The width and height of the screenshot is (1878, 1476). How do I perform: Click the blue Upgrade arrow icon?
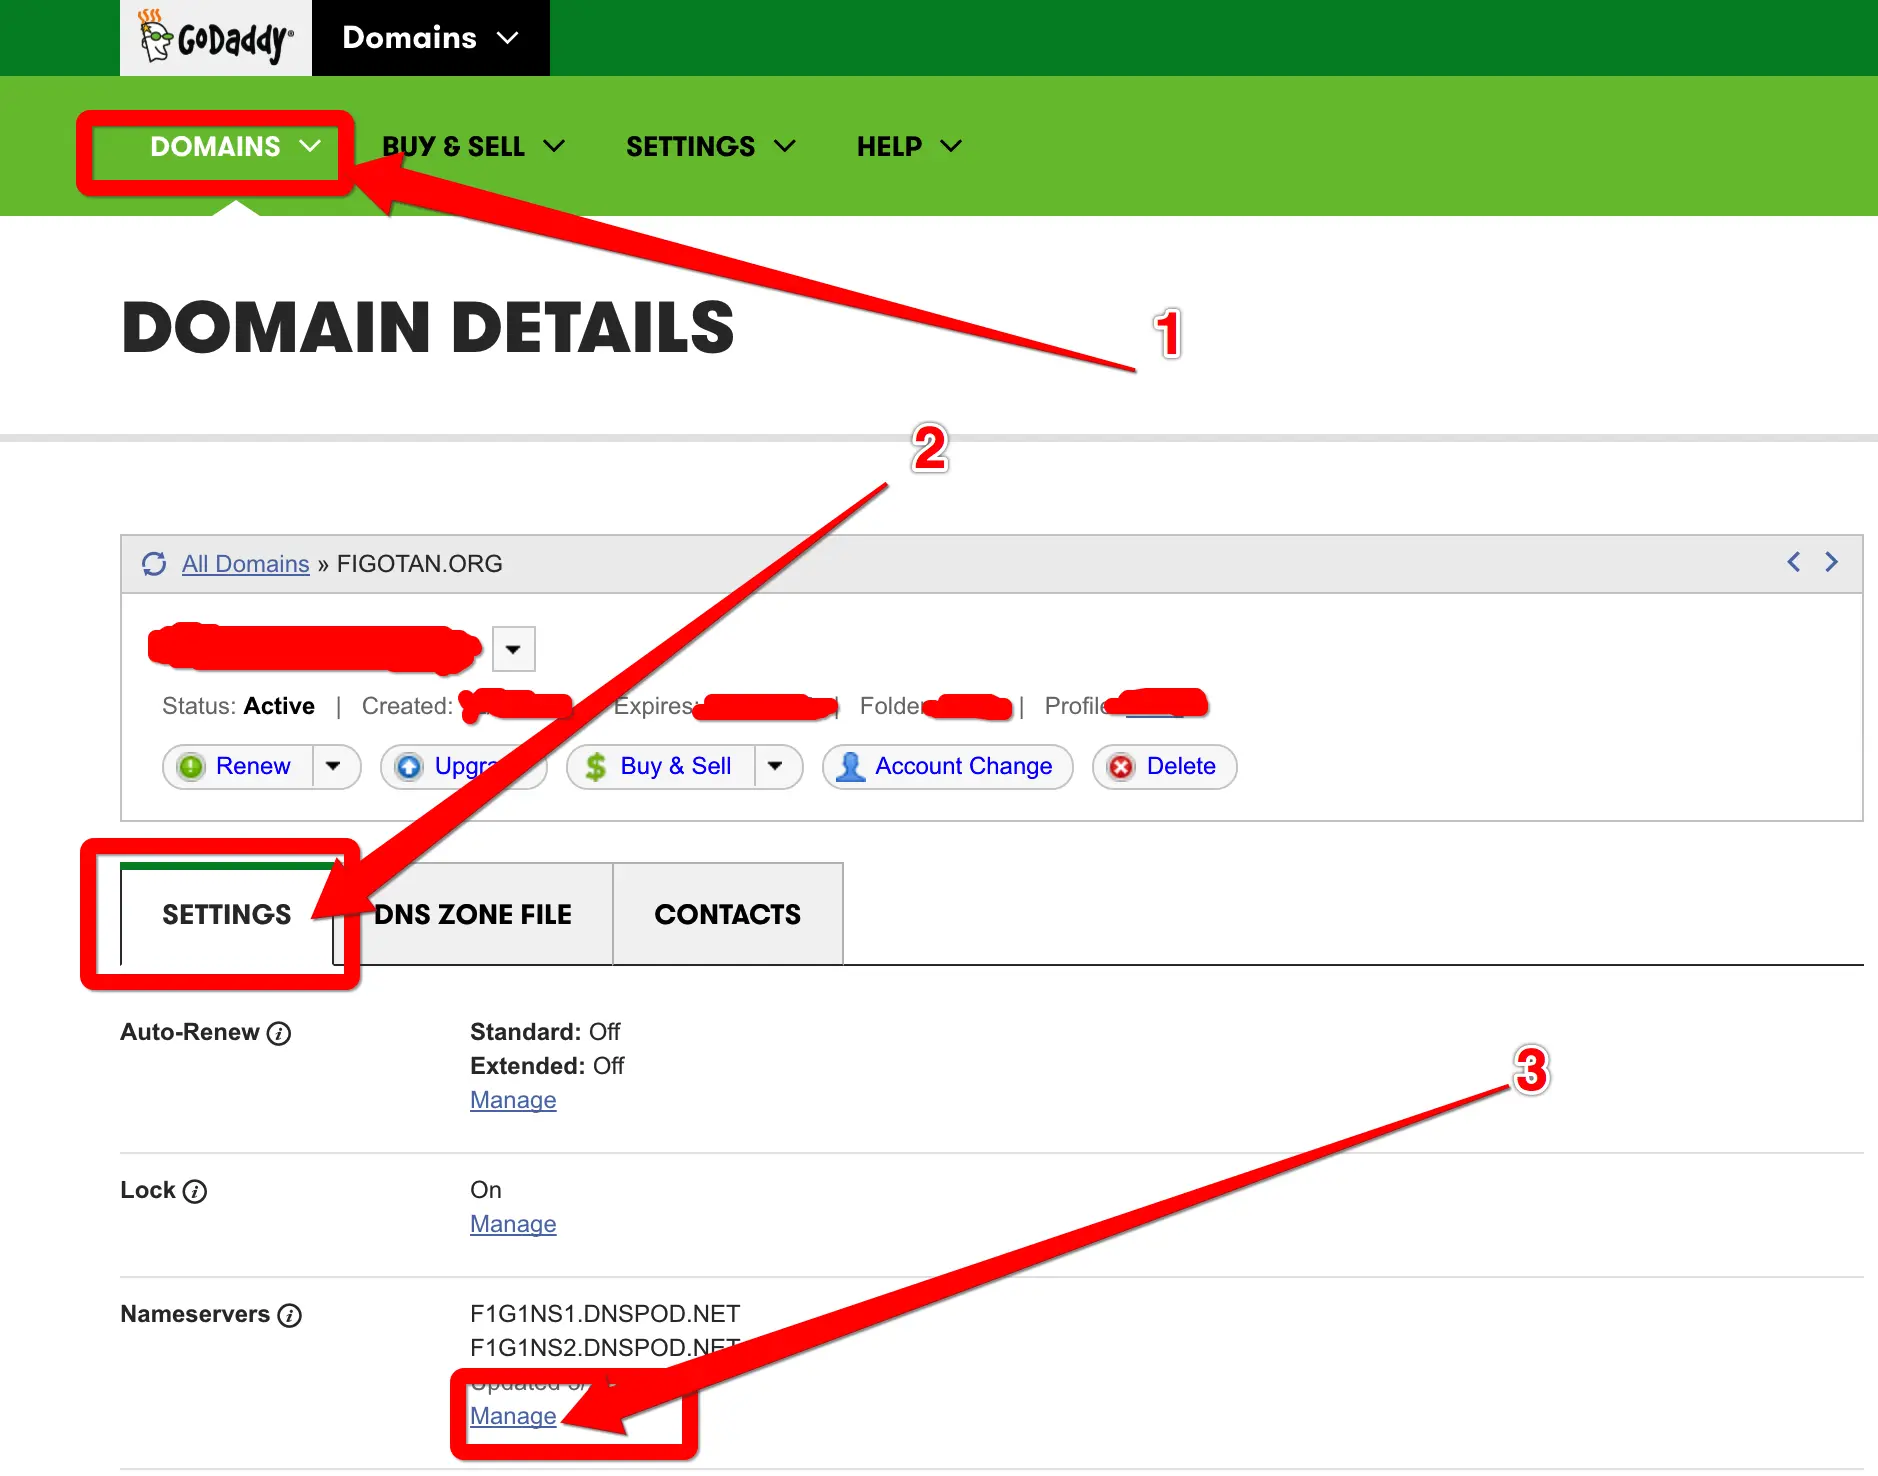coord(409,767)
